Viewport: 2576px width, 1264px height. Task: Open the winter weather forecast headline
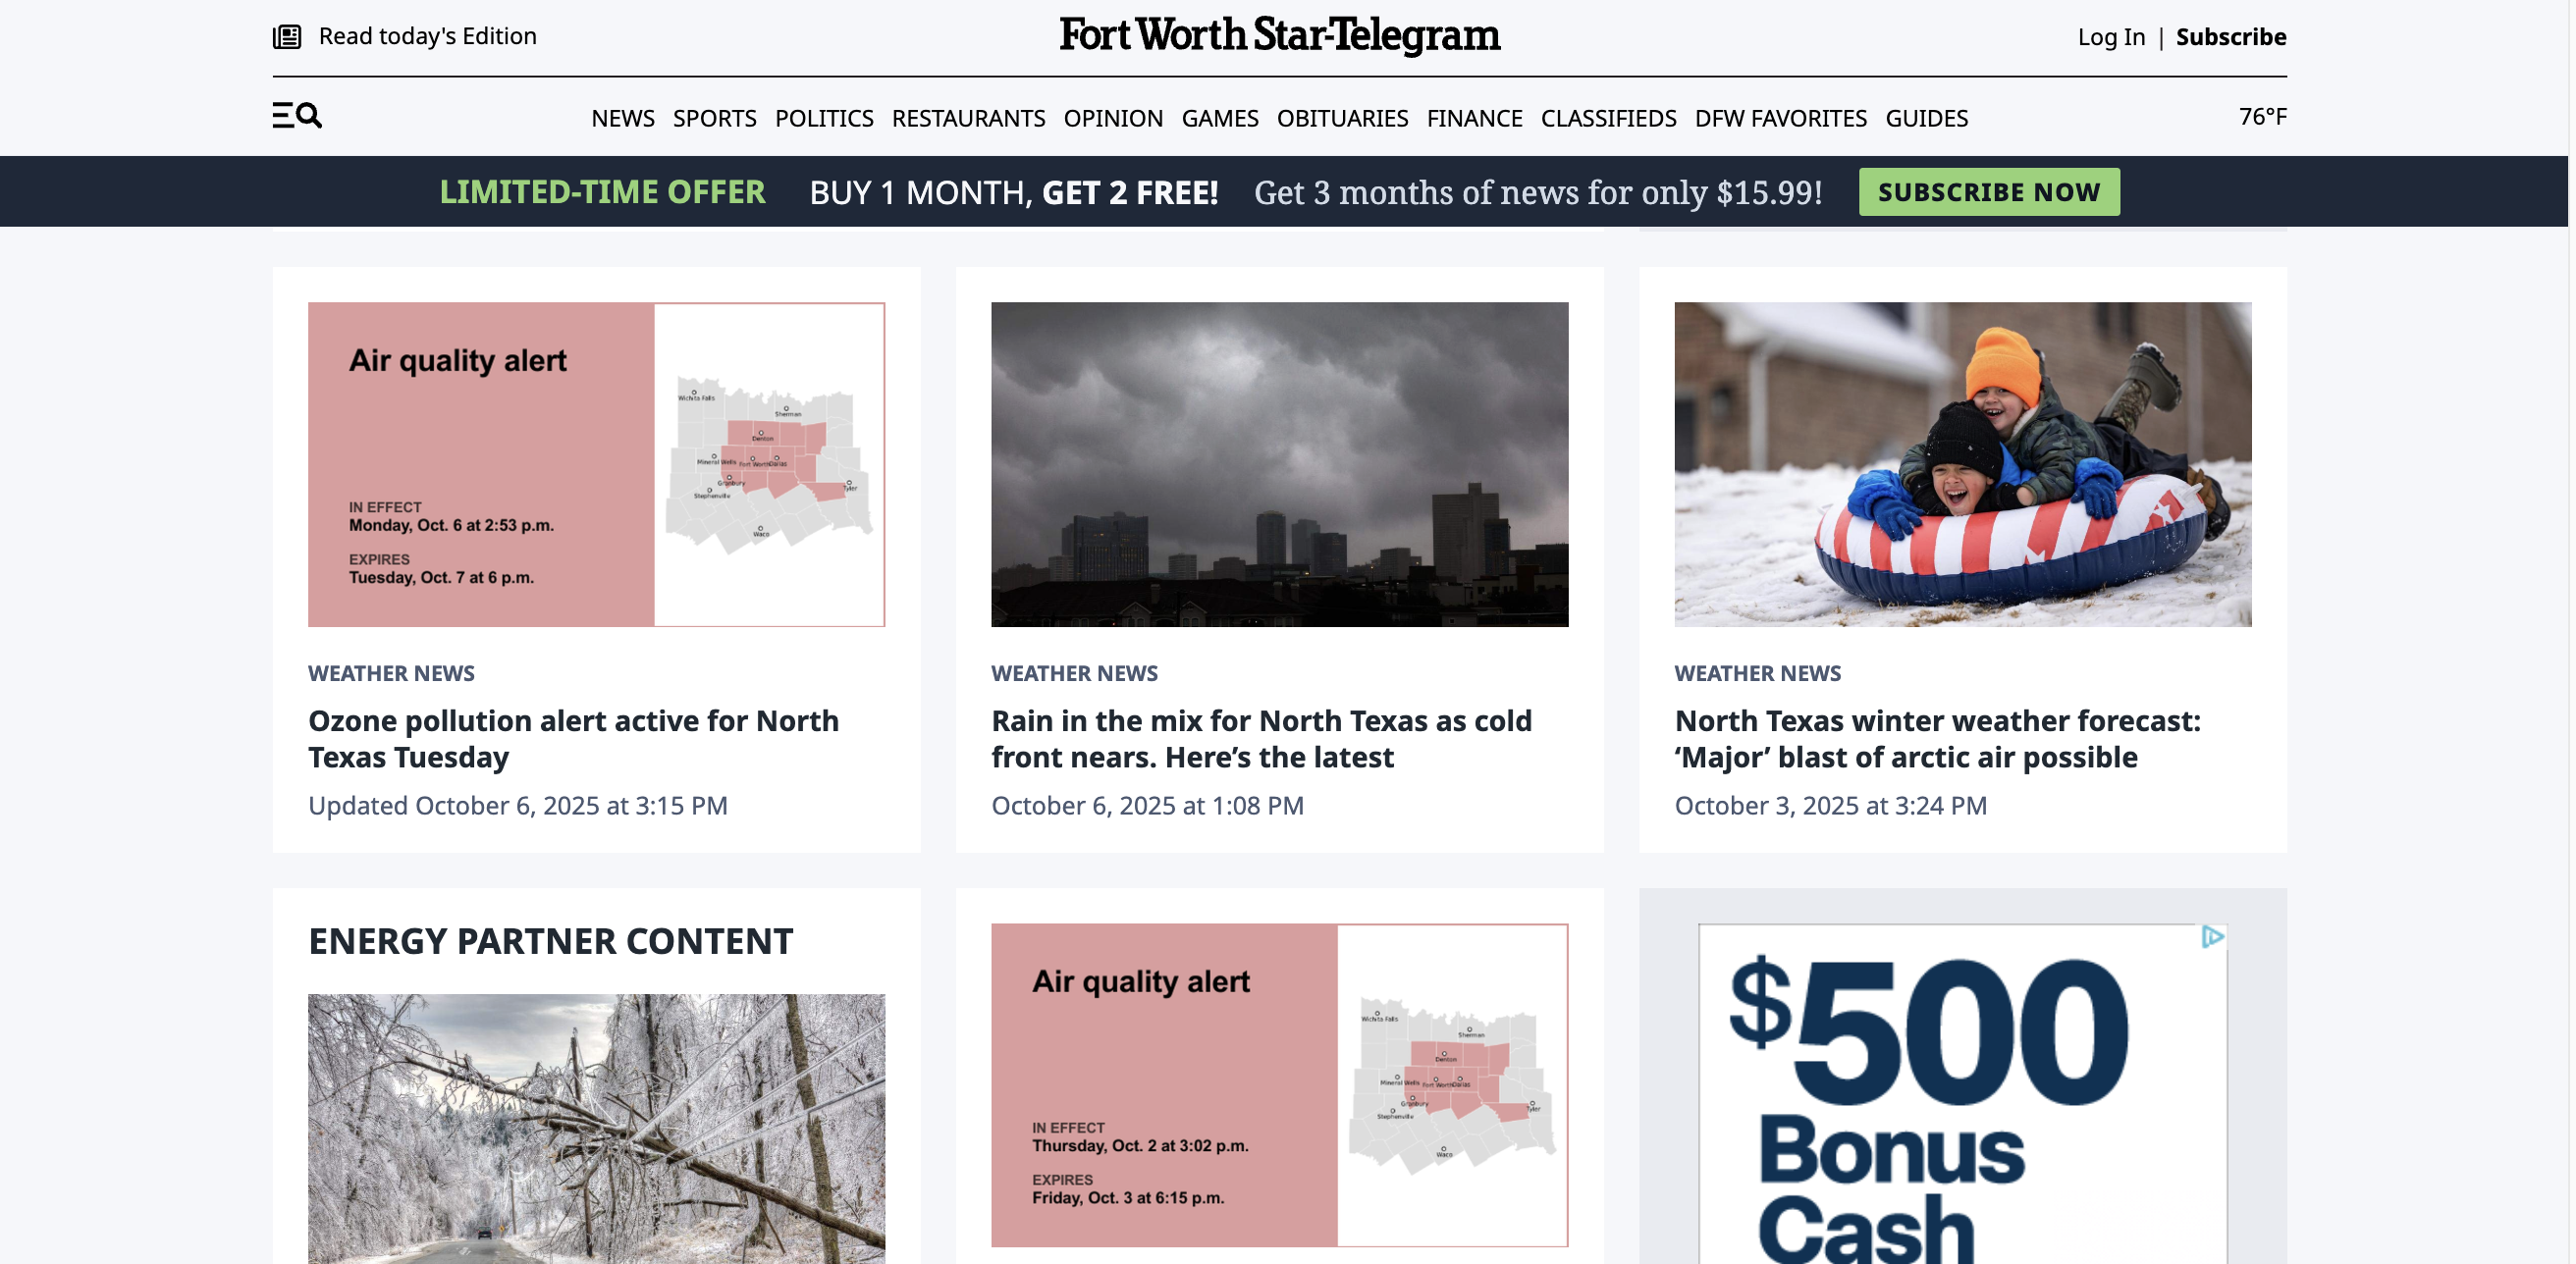click(1937, 739)
